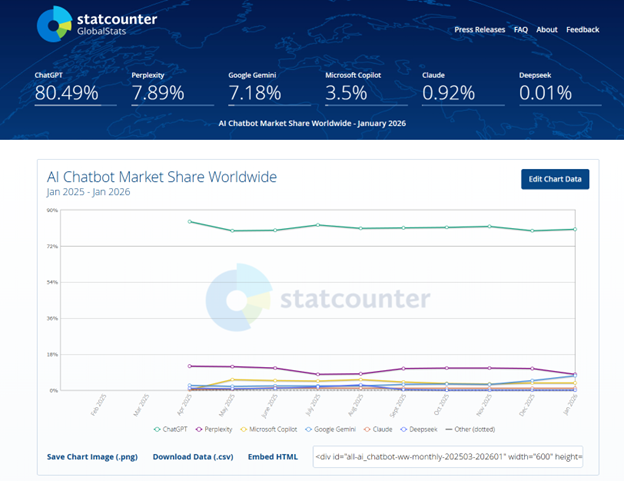
Task: Click the 72% y-axis label
Action: (53, 246)
